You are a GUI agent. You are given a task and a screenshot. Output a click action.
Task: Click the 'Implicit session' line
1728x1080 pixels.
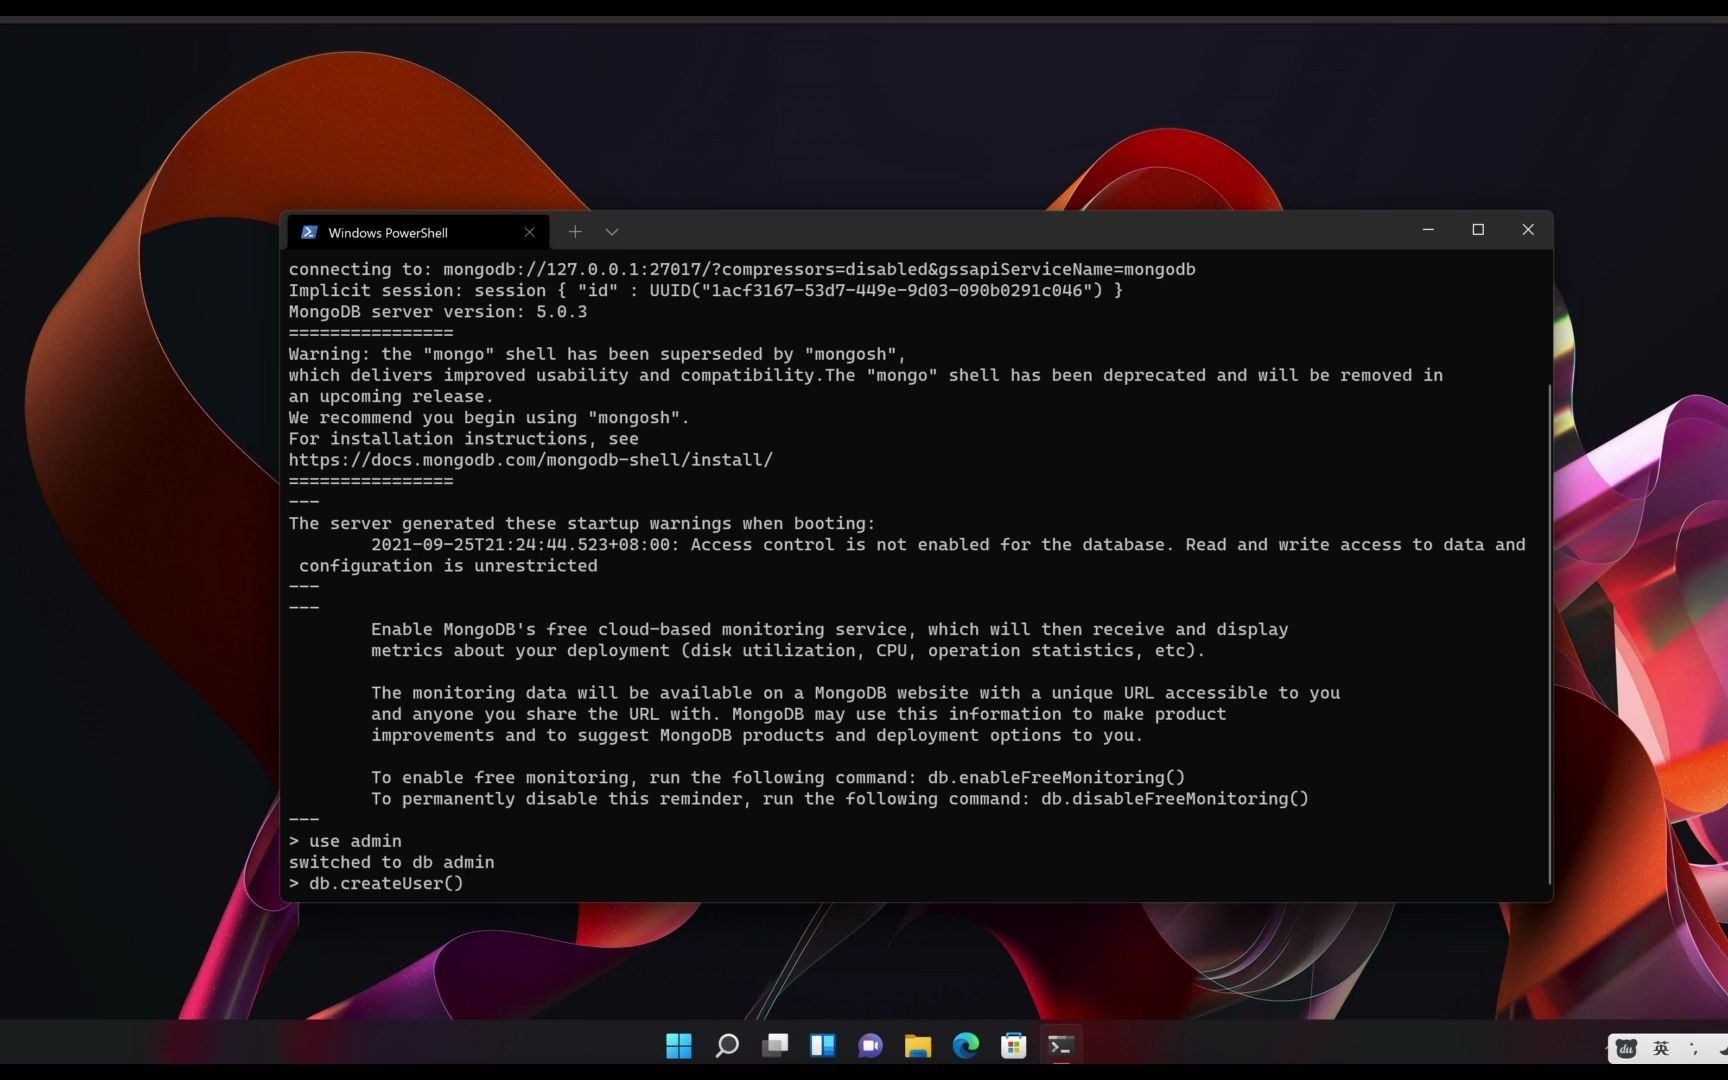[706, 290]
